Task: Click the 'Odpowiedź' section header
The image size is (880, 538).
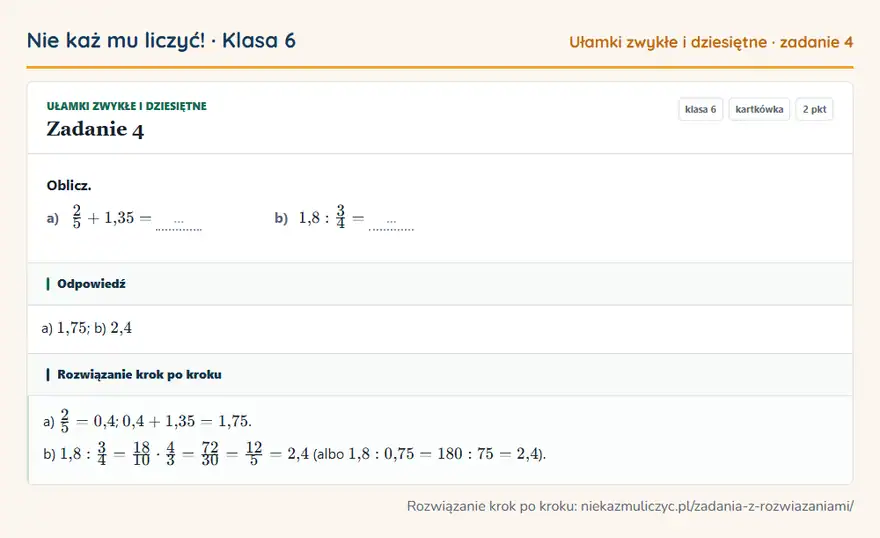Action: [440, 284]
